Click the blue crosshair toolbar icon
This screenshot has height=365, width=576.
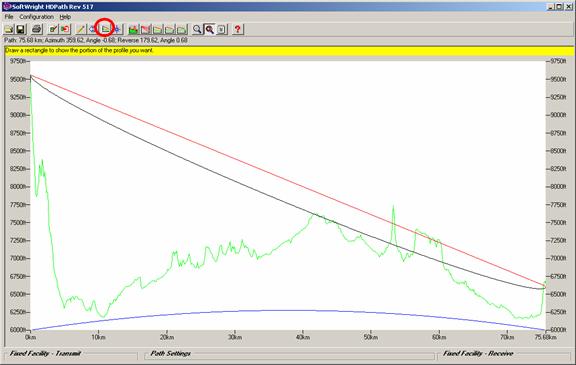point(117,29)
